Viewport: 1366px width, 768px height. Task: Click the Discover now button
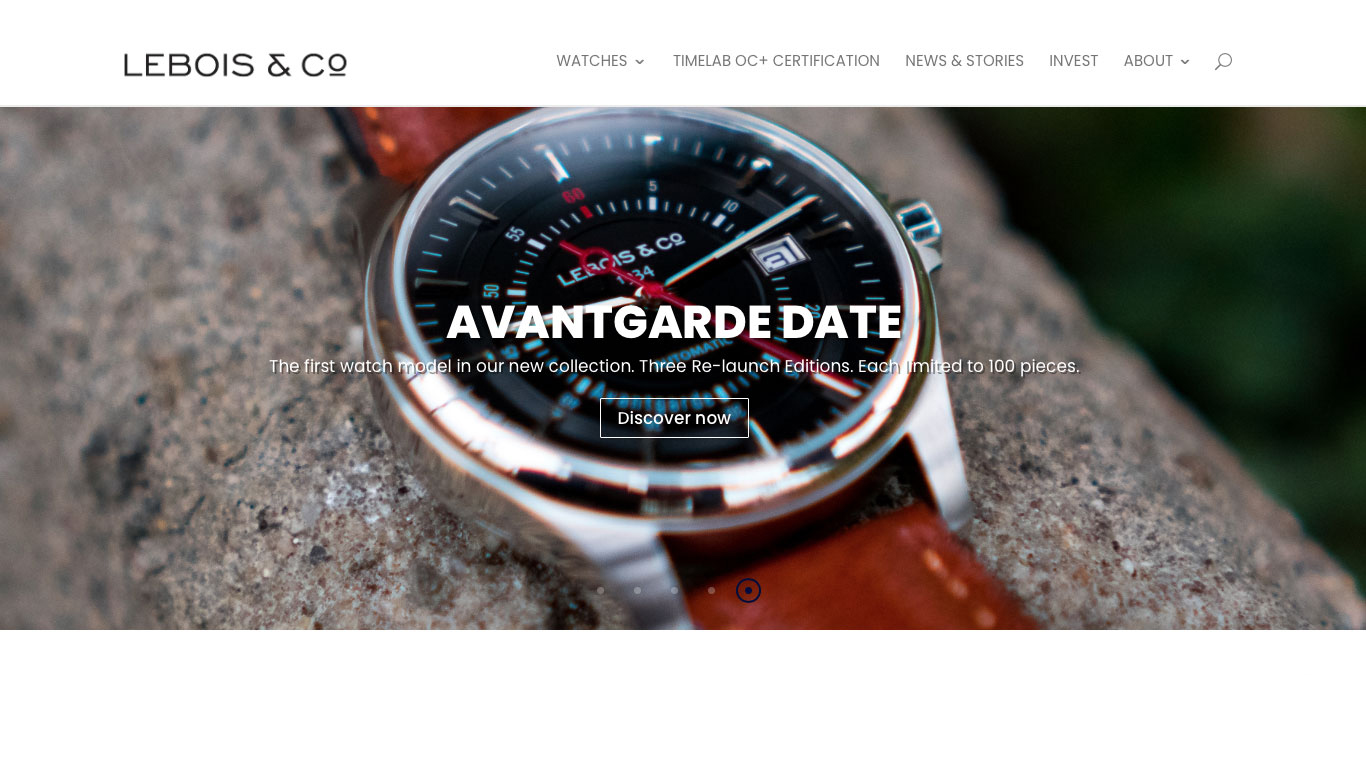coord(674,418)
